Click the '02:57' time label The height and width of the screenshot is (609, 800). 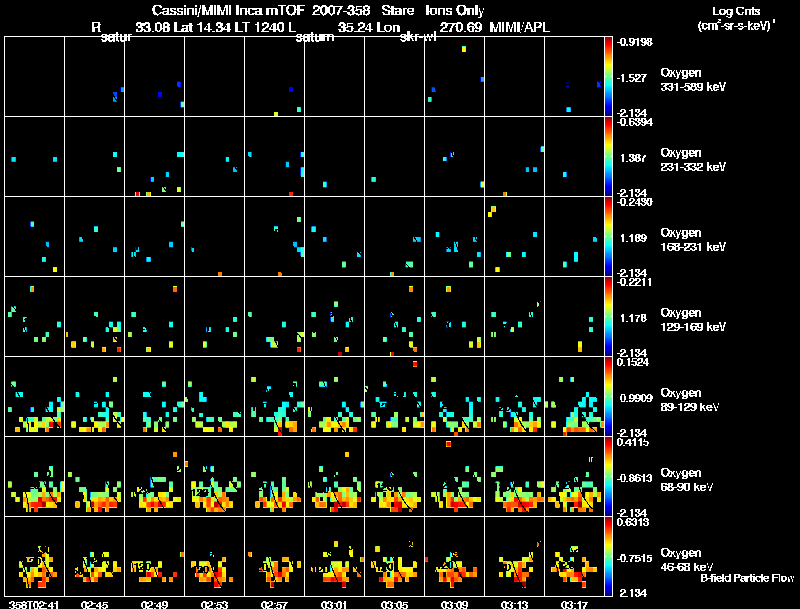pyautogui.click(x=274, y=605)
